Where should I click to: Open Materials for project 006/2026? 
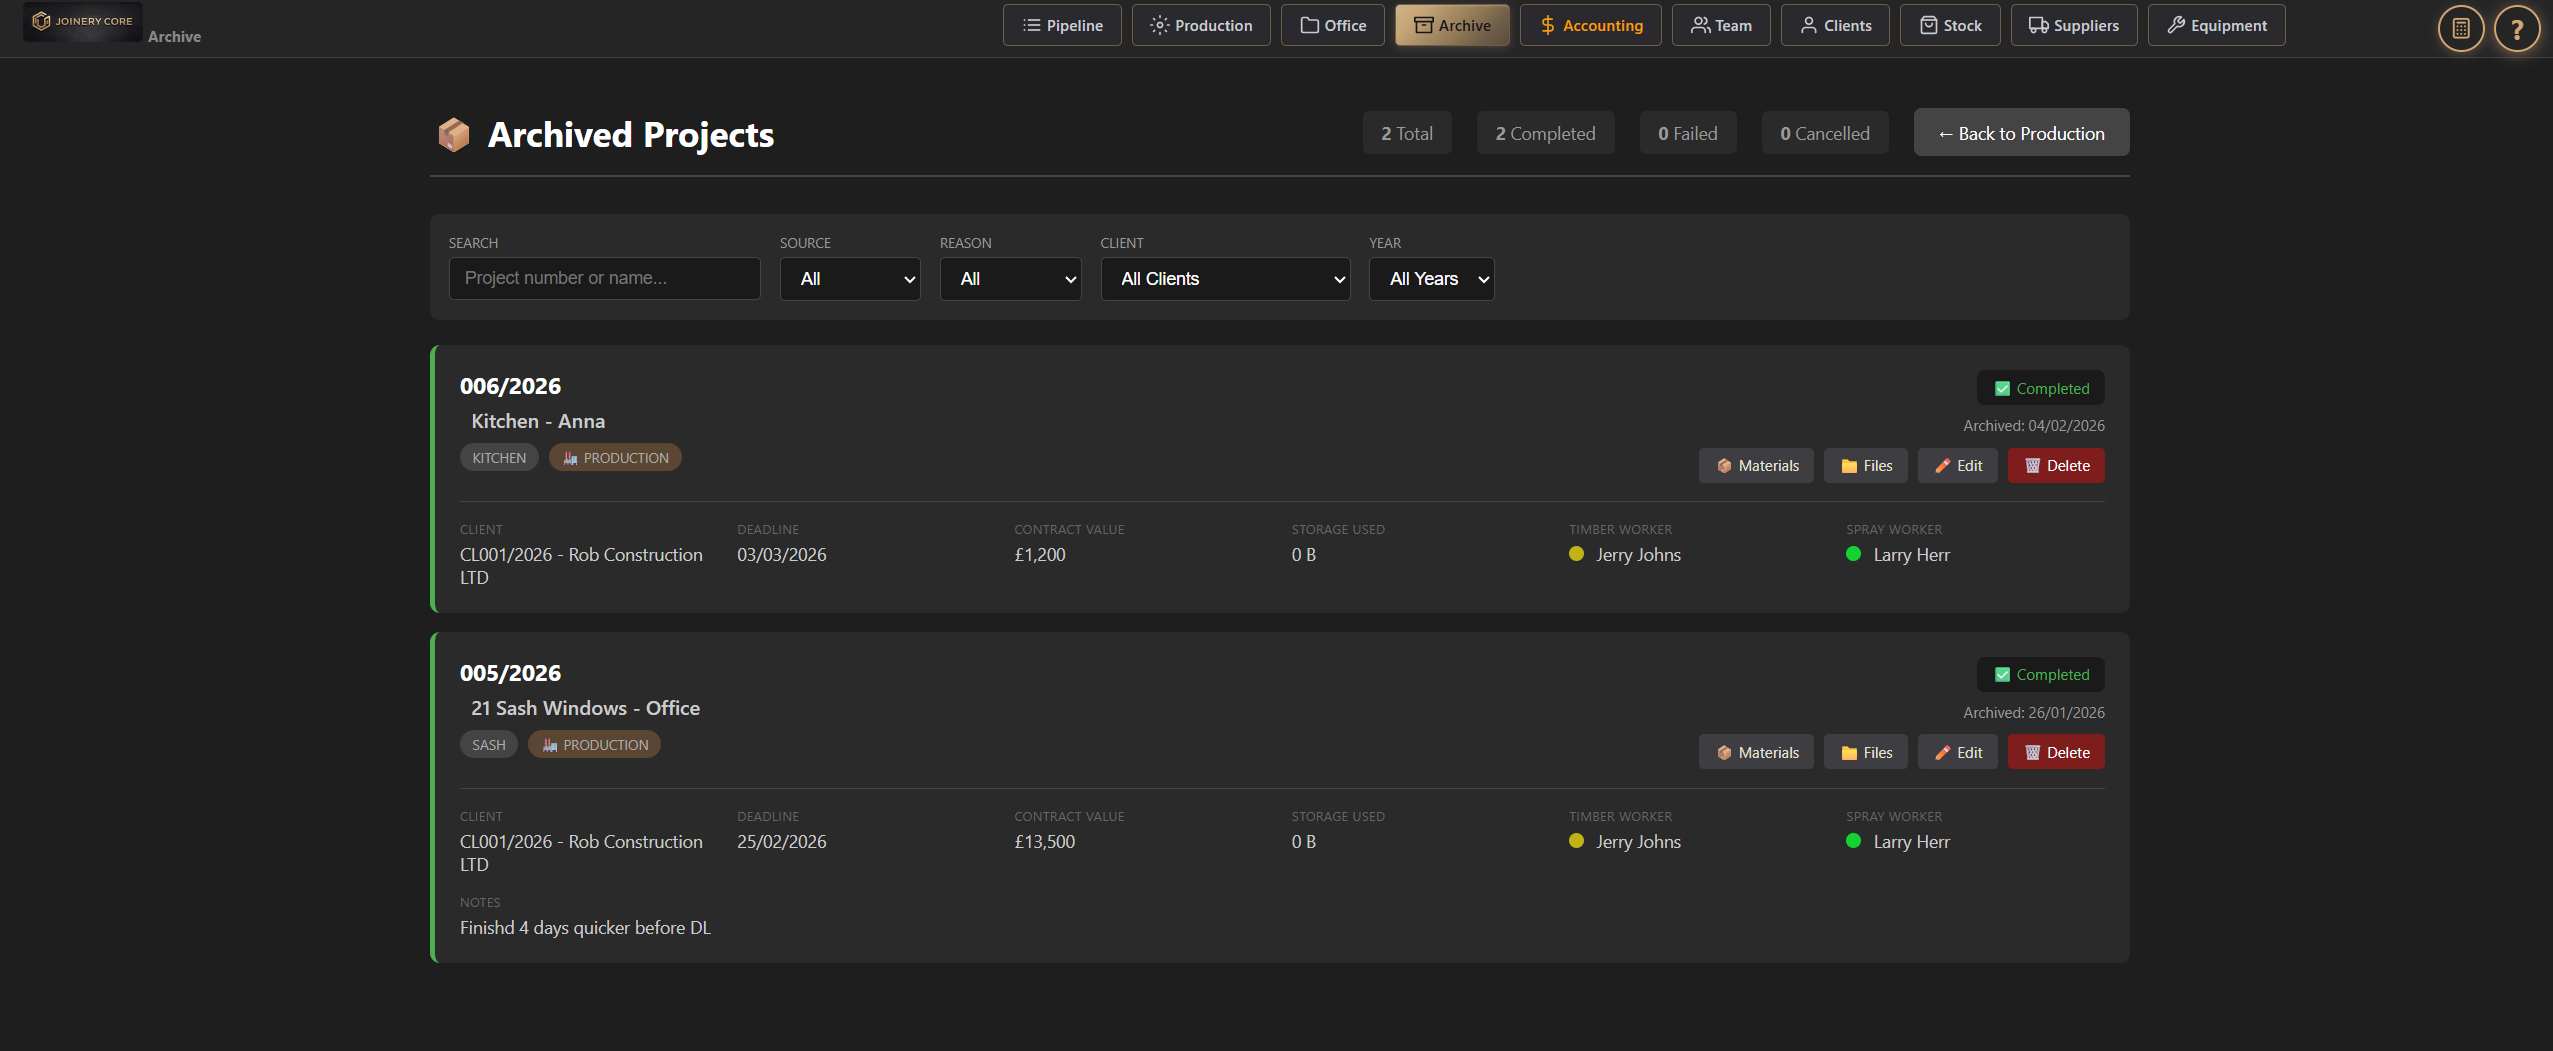click(1756, 466)
